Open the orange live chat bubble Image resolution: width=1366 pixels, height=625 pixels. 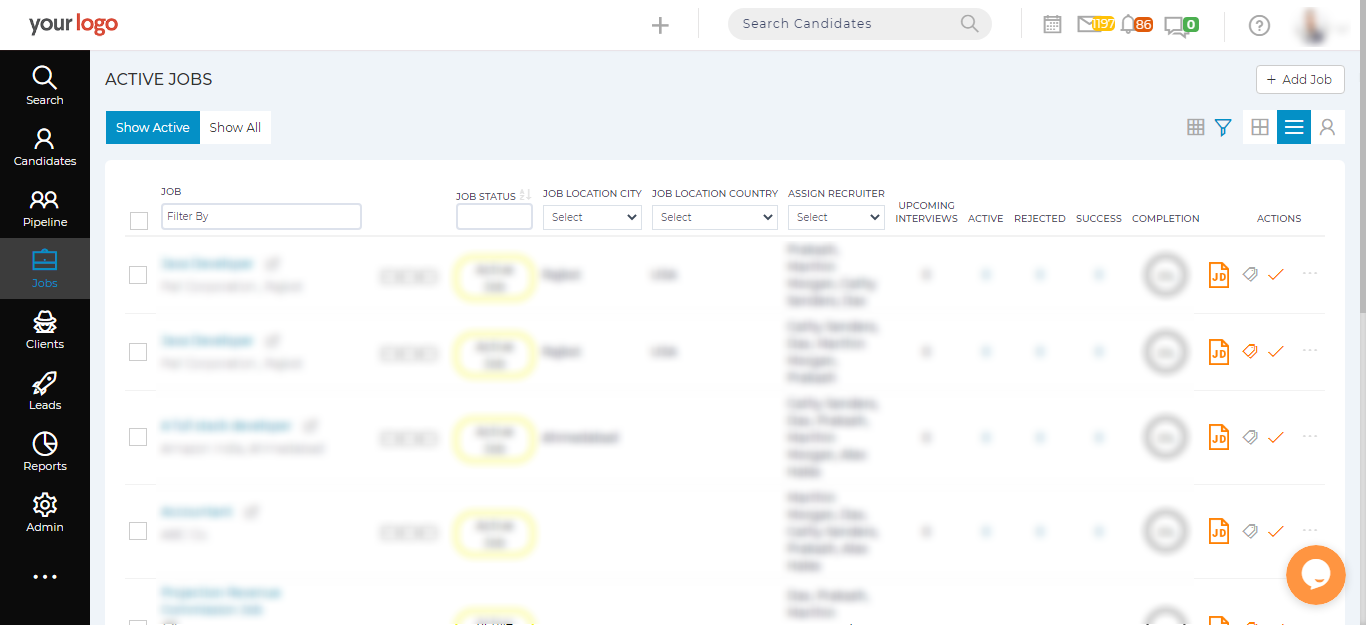coord(1316,575)
